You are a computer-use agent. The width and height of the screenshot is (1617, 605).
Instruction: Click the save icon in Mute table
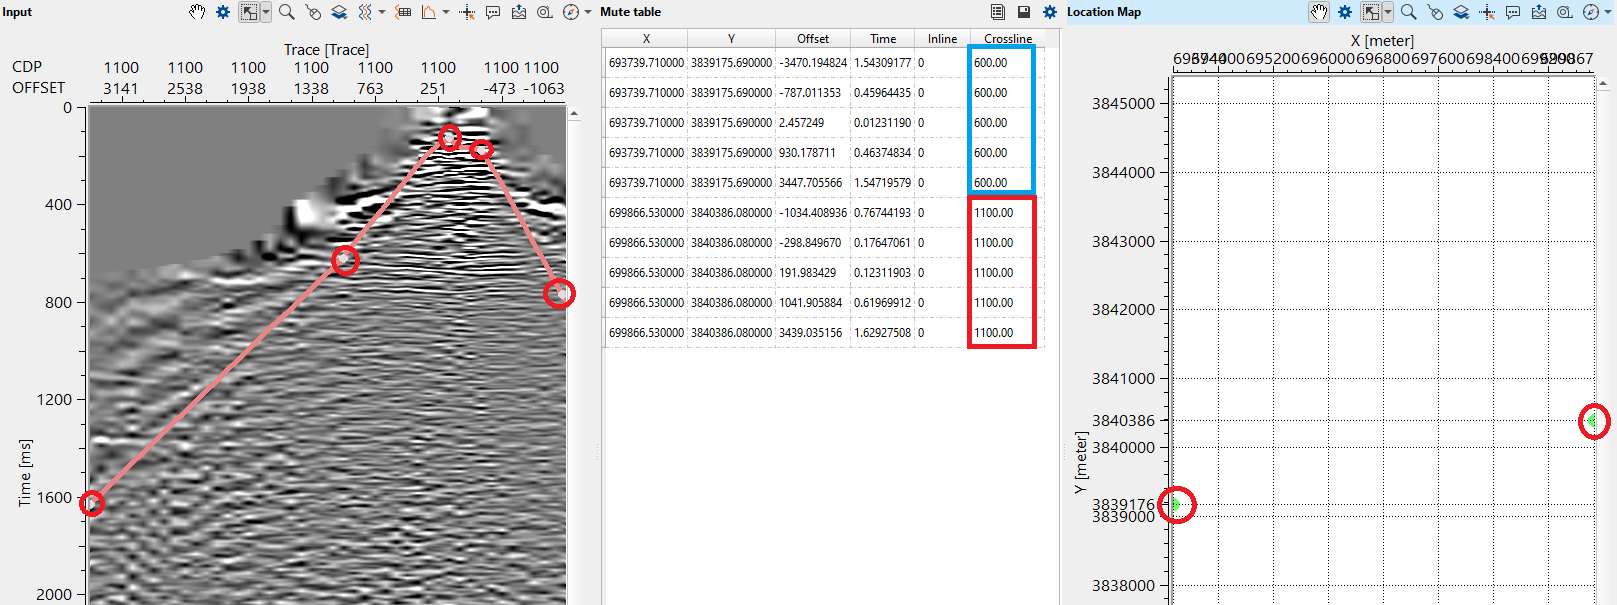(1024, 12)
